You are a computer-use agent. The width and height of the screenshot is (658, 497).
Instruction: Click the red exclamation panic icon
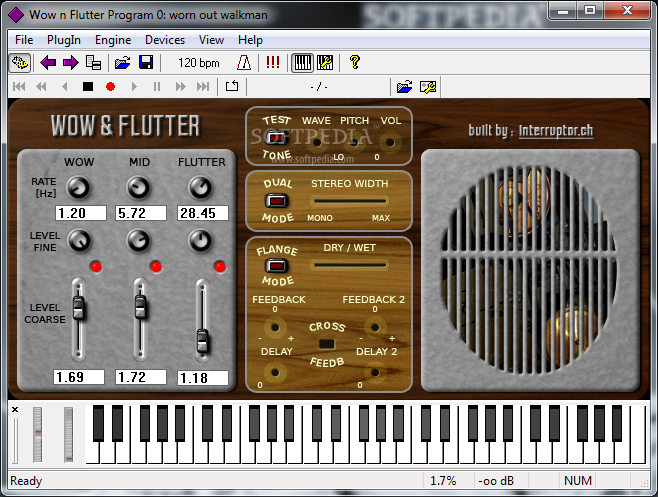(273, 63)
